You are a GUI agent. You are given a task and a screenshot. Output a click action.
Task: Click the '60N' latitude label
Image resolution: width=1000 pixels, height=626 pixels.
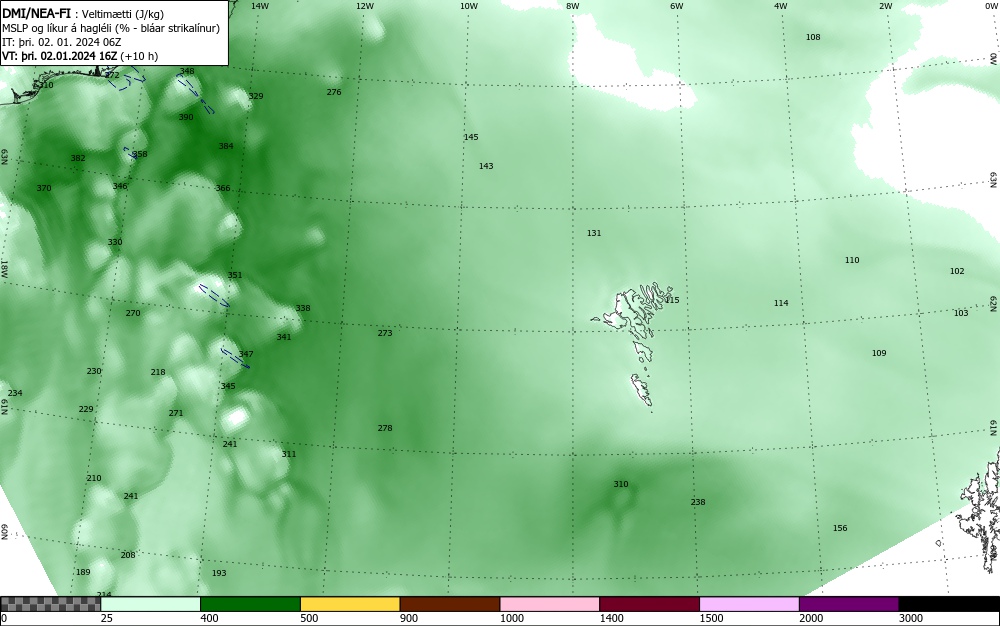click(x=4, y=532)
